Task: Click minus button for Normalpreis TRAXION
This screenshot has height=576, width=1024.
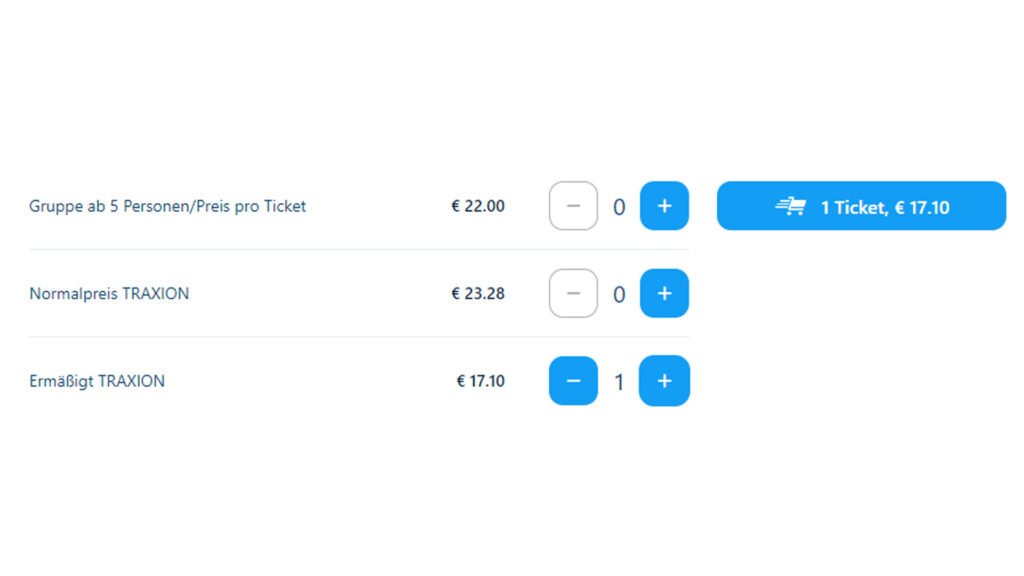Action: point(573,294)
